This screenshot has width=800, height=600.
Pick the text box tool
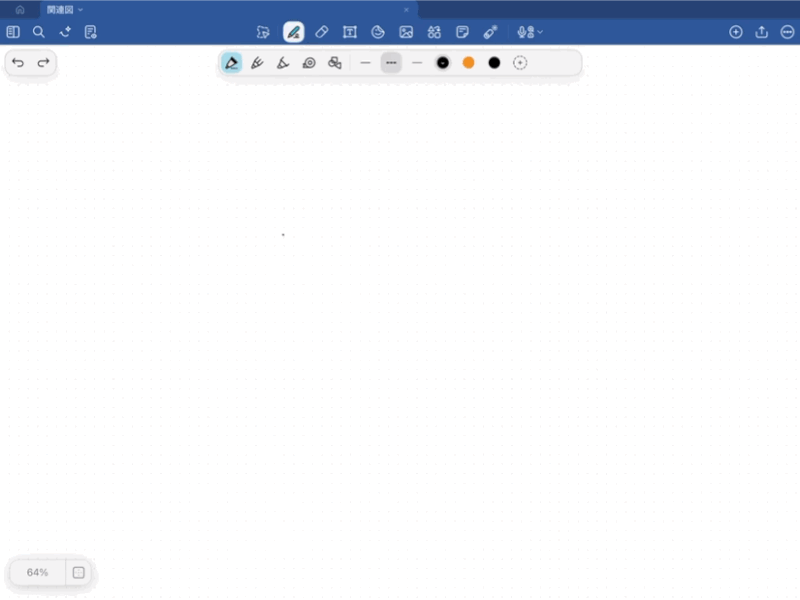[x=350, y=32]
